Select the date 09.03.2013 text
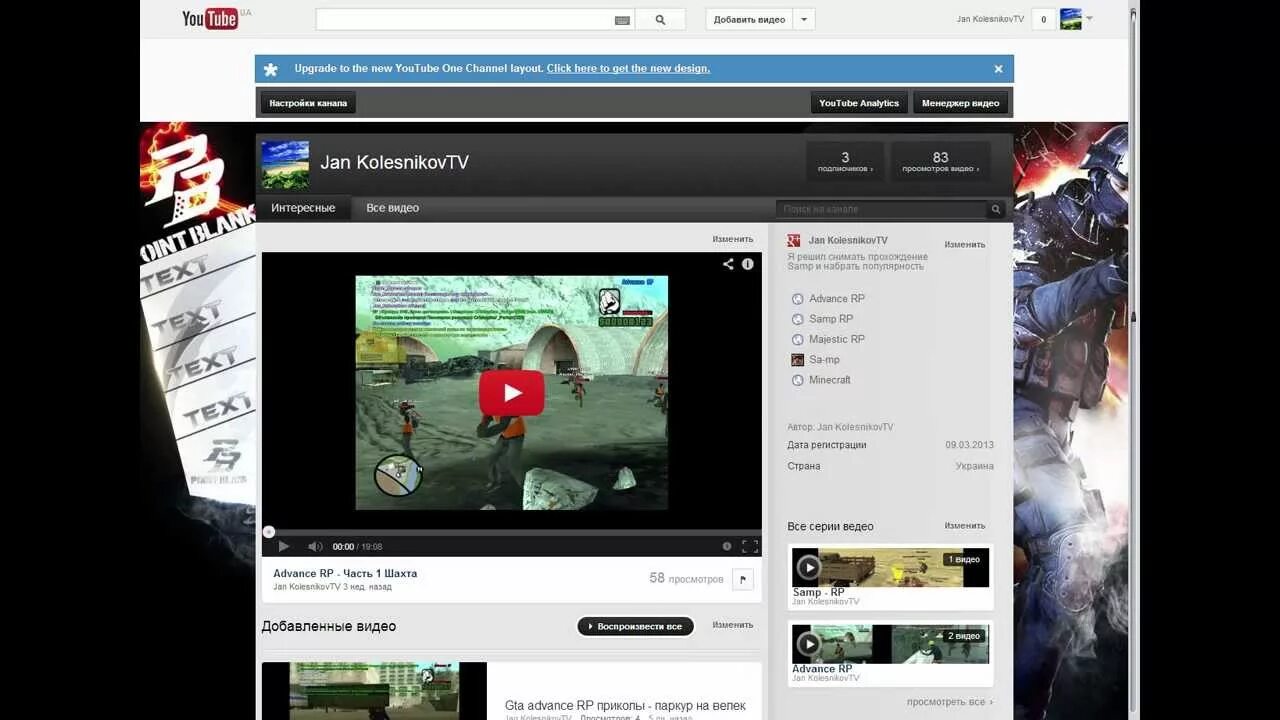1280x720 pixels. click(969, 445)
